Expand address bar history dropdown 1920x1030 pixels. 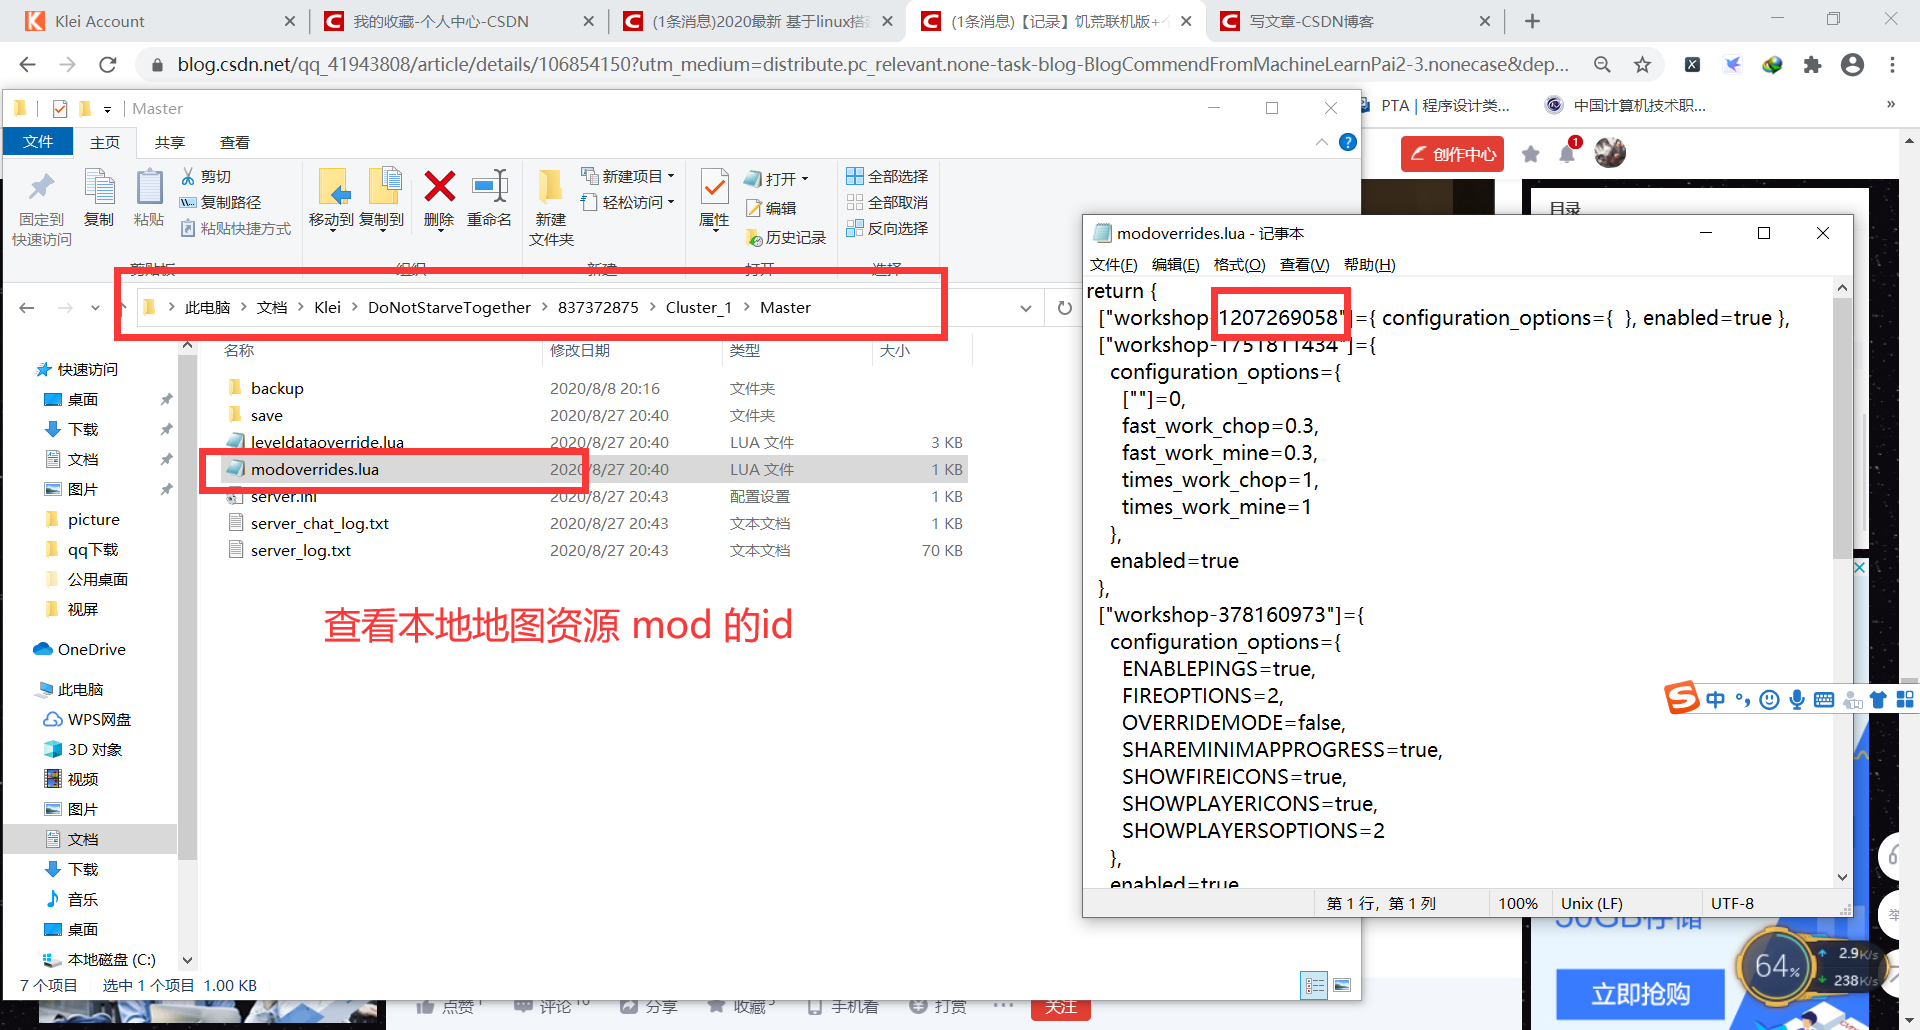click(1026, 308)
